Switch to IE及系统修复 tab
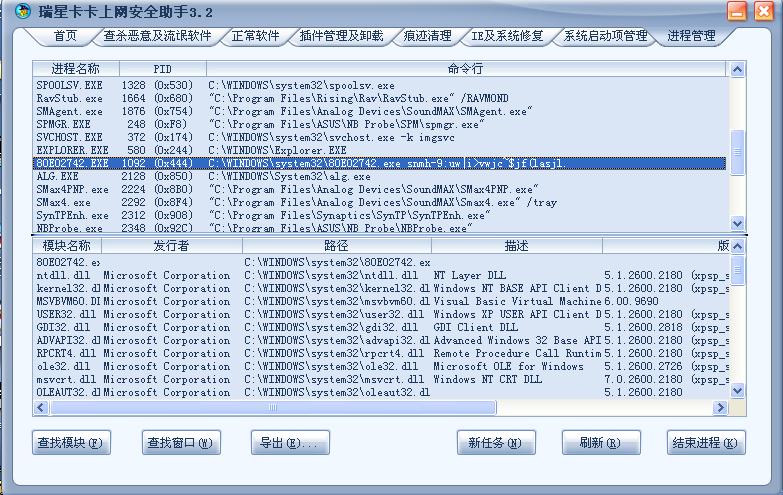783x495 pixels. tap(507, 36)
